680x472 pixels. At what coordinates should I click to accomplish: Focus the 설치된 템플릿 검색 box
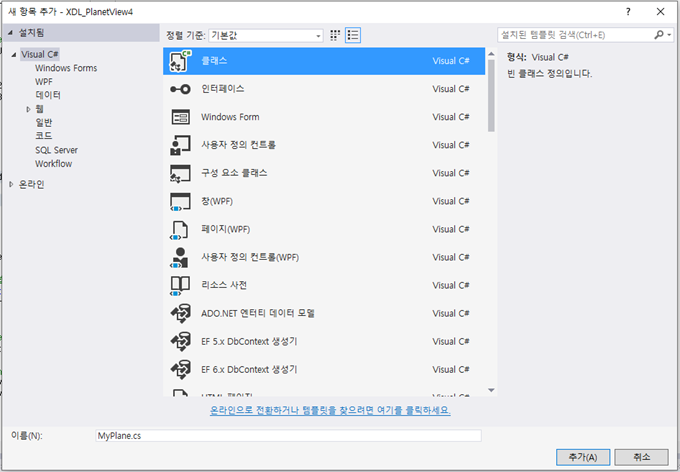[576, 35]
